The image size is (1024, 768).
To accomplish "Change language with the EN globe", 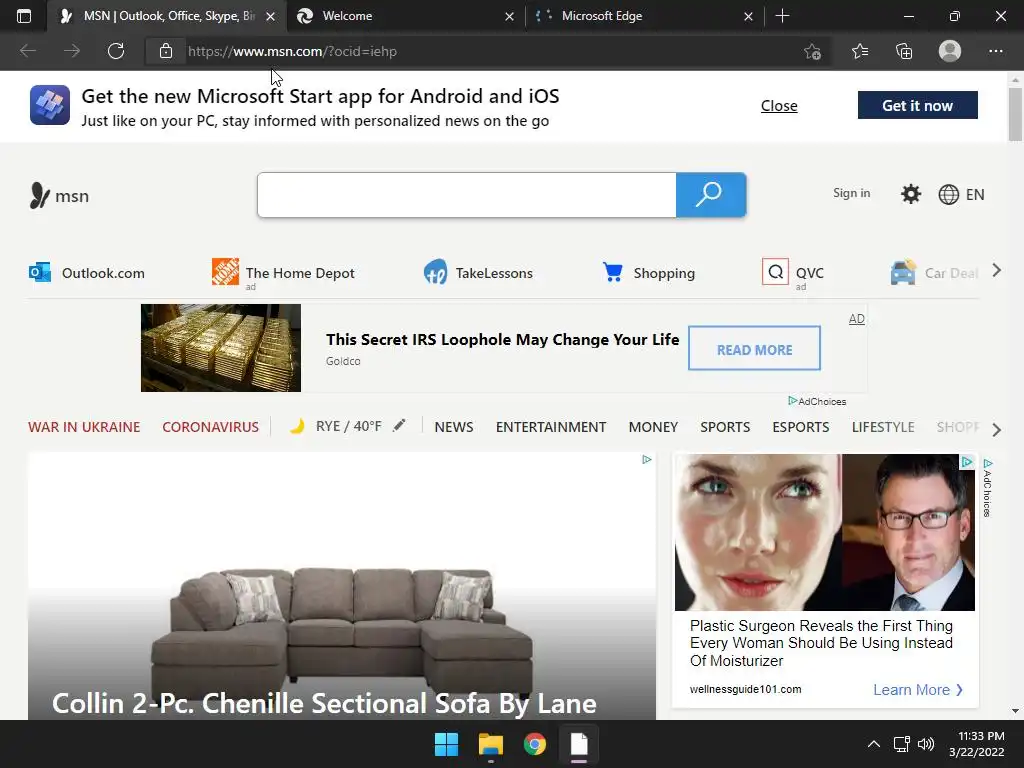I will click(961, 194).
